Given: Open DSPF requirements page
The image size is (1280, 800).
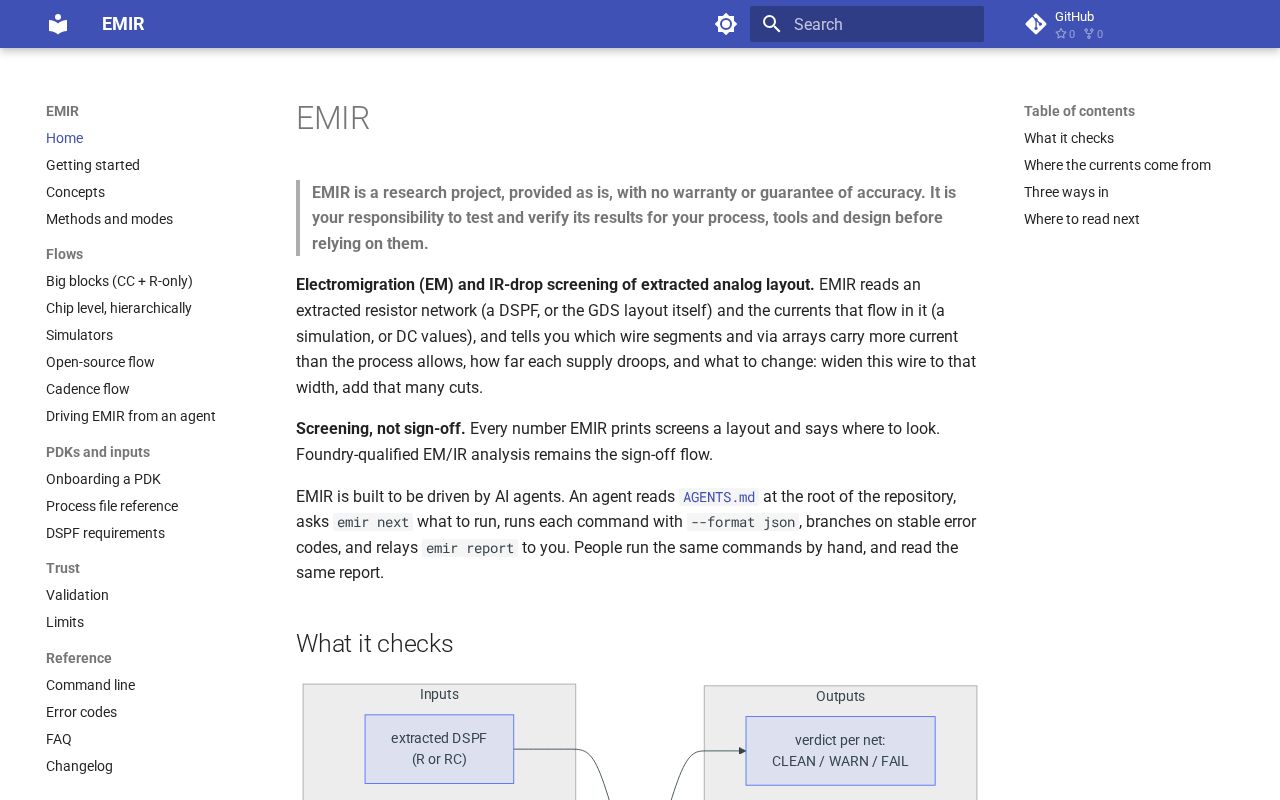Looking at the screenshot, I should [105, 533].
